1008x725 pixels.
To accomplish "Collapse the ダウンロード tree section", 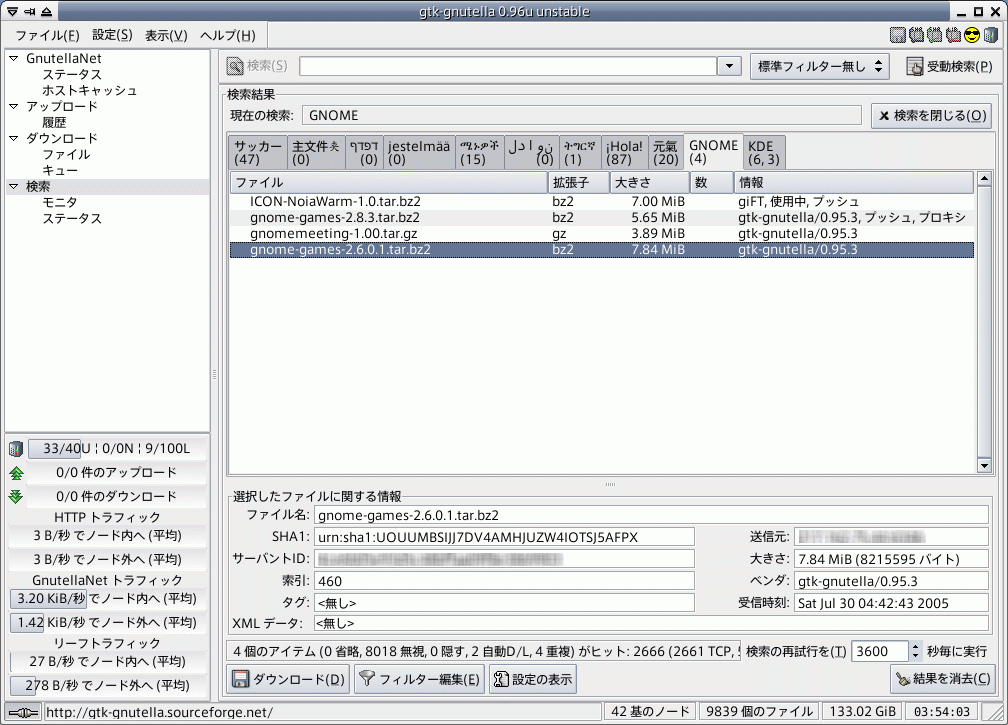I will point(14,139).
